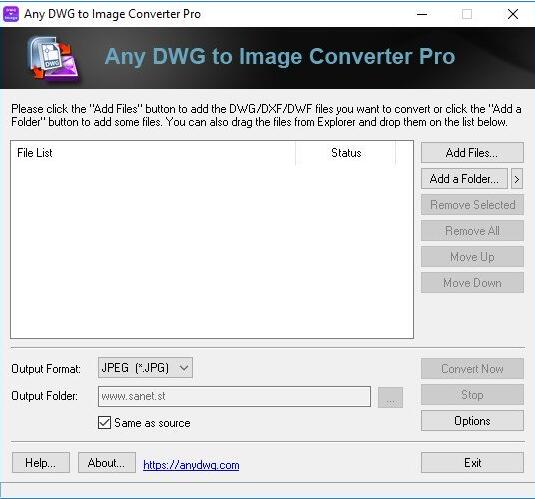535x499 pixels.
Task: Click the Exit button
Action: [x=472, y=463]
